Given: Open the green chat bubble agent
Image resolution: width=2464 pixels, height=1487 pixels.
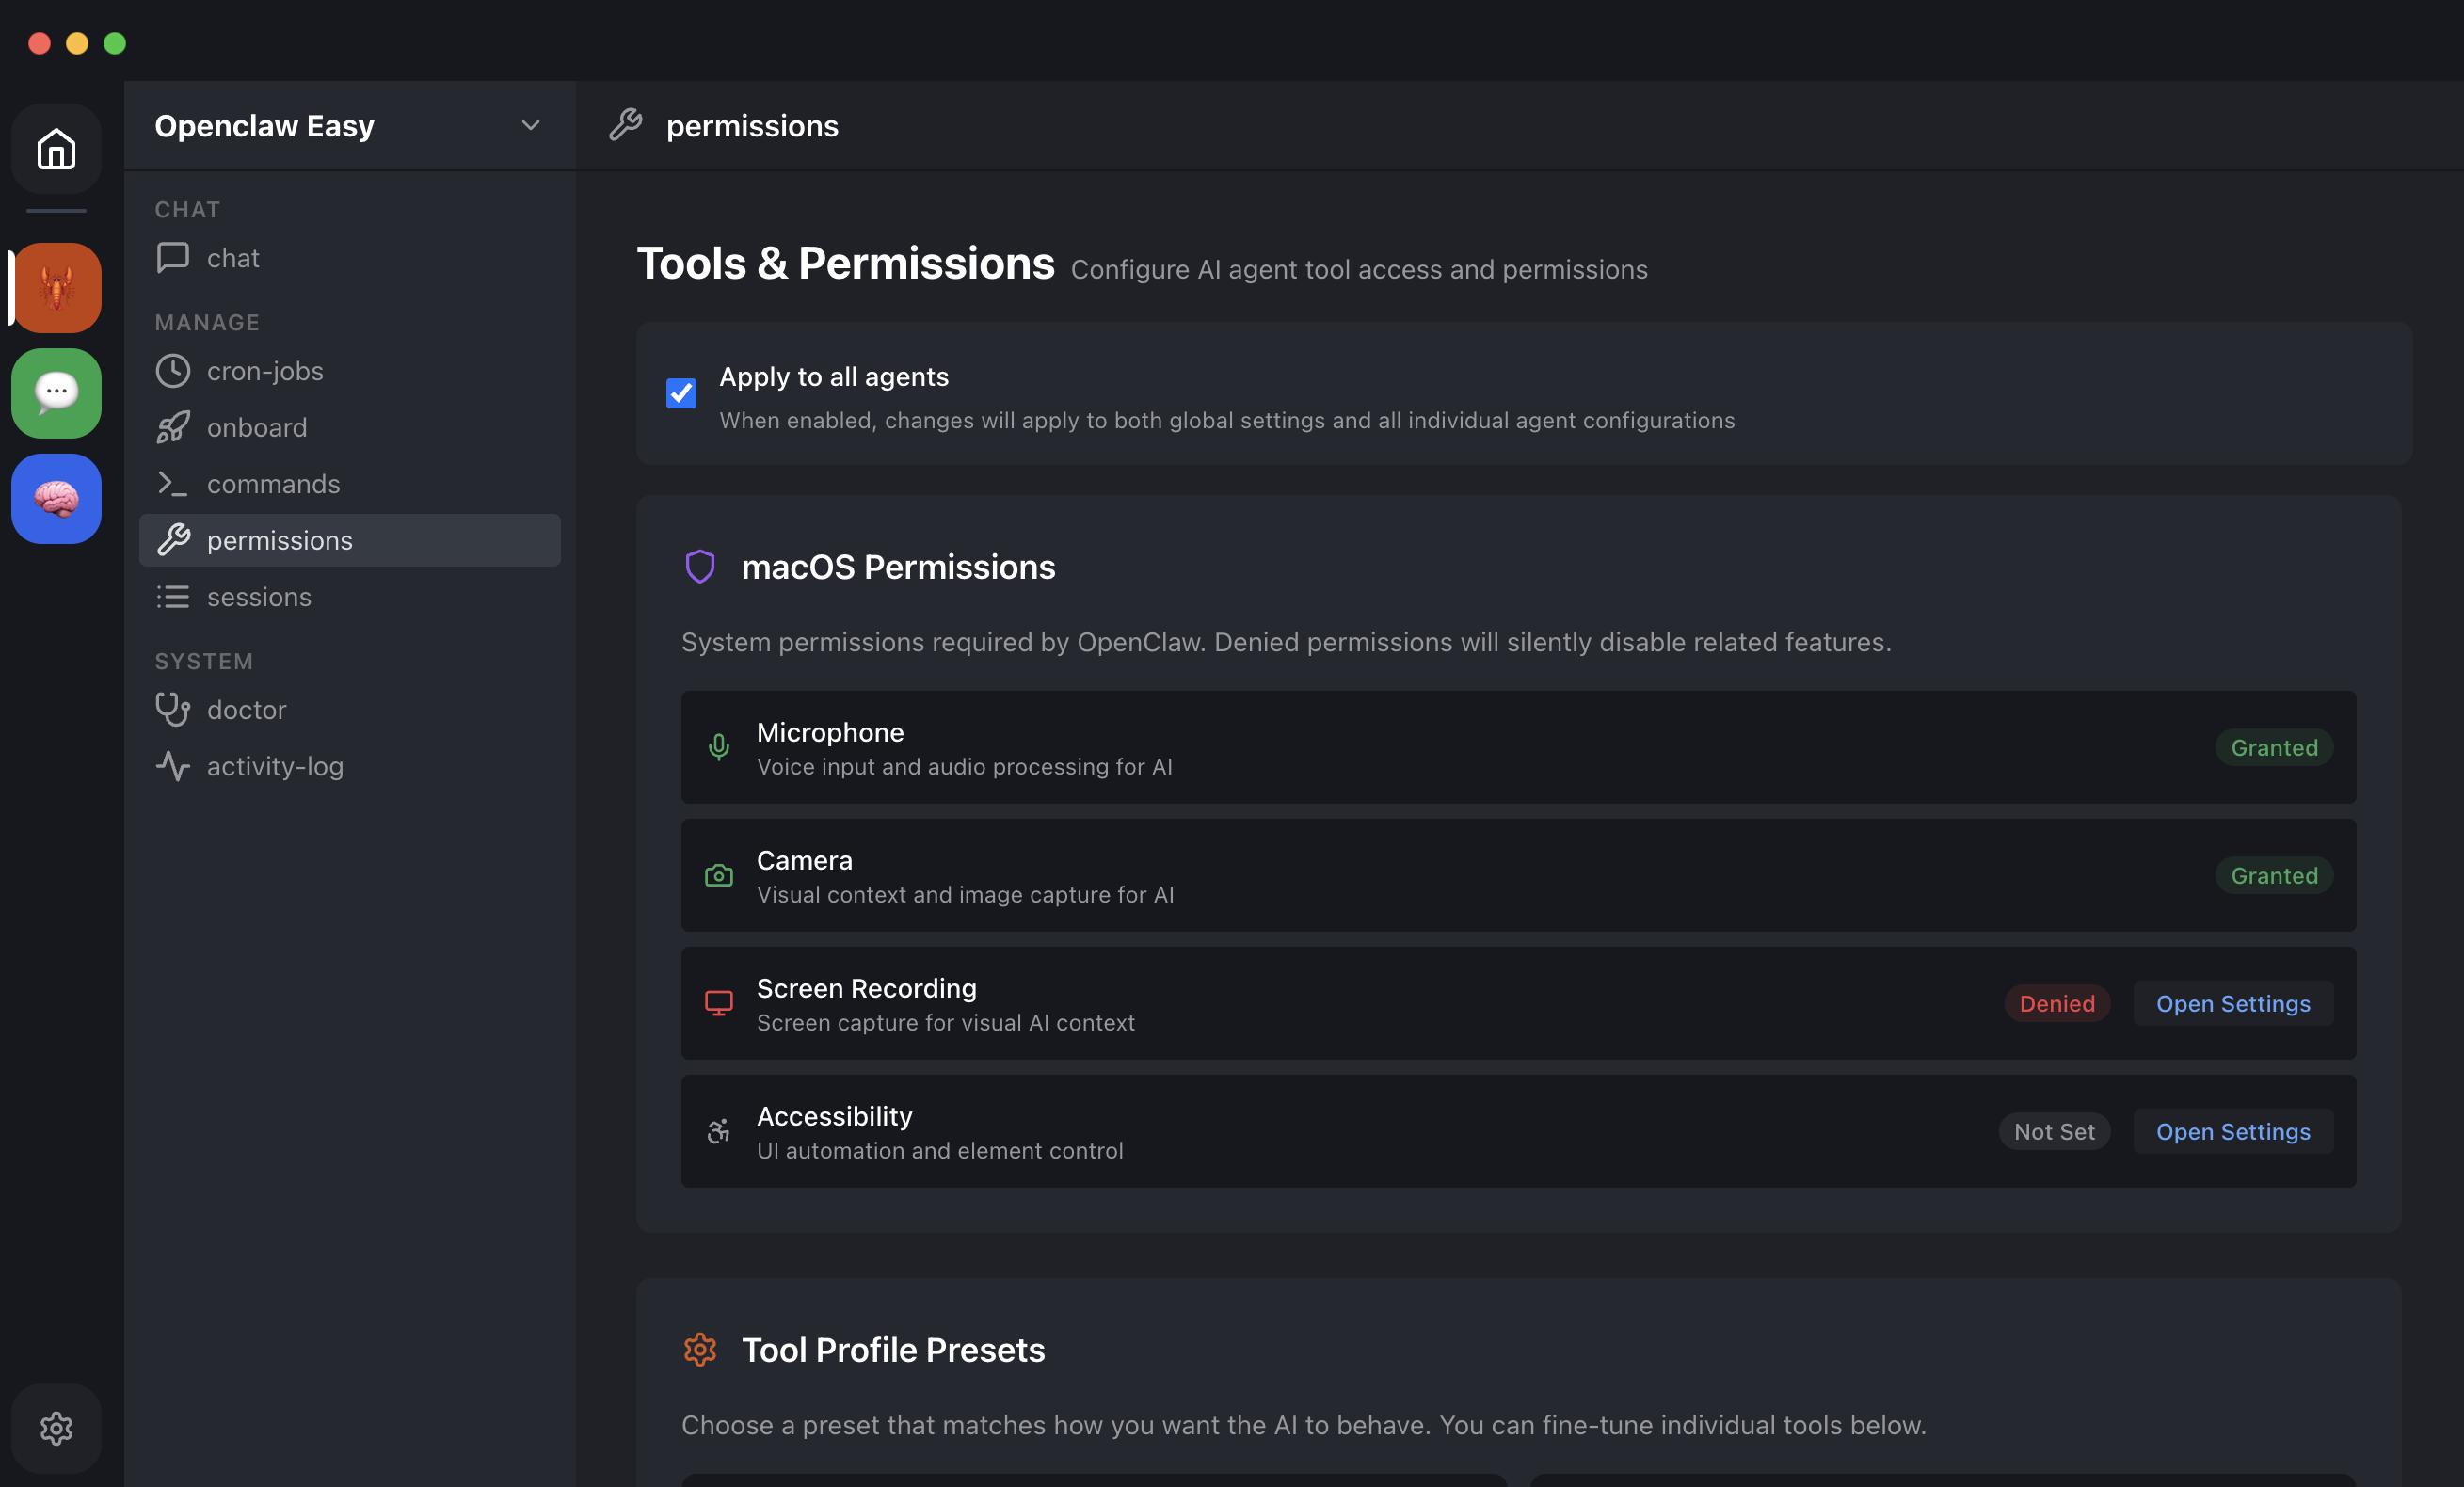Looking at the screenshot, I should point(55,393).
